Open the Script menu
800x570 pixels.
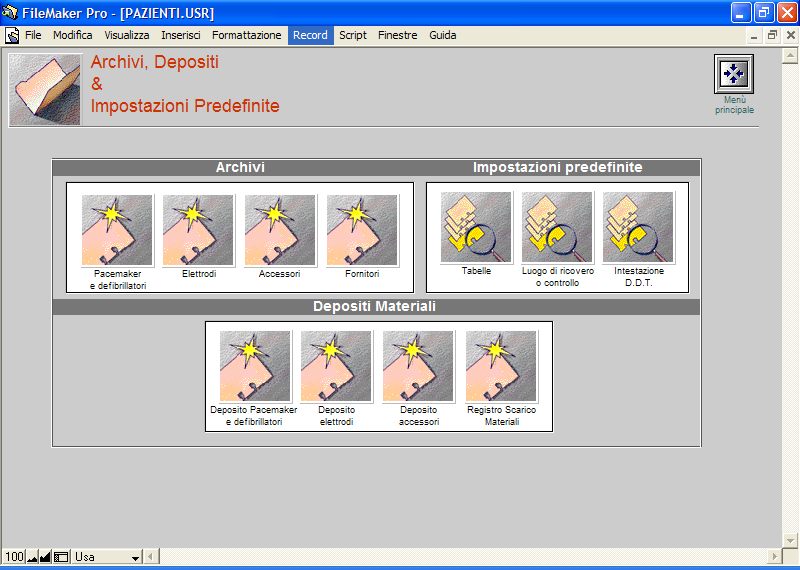tap(352, 35)
